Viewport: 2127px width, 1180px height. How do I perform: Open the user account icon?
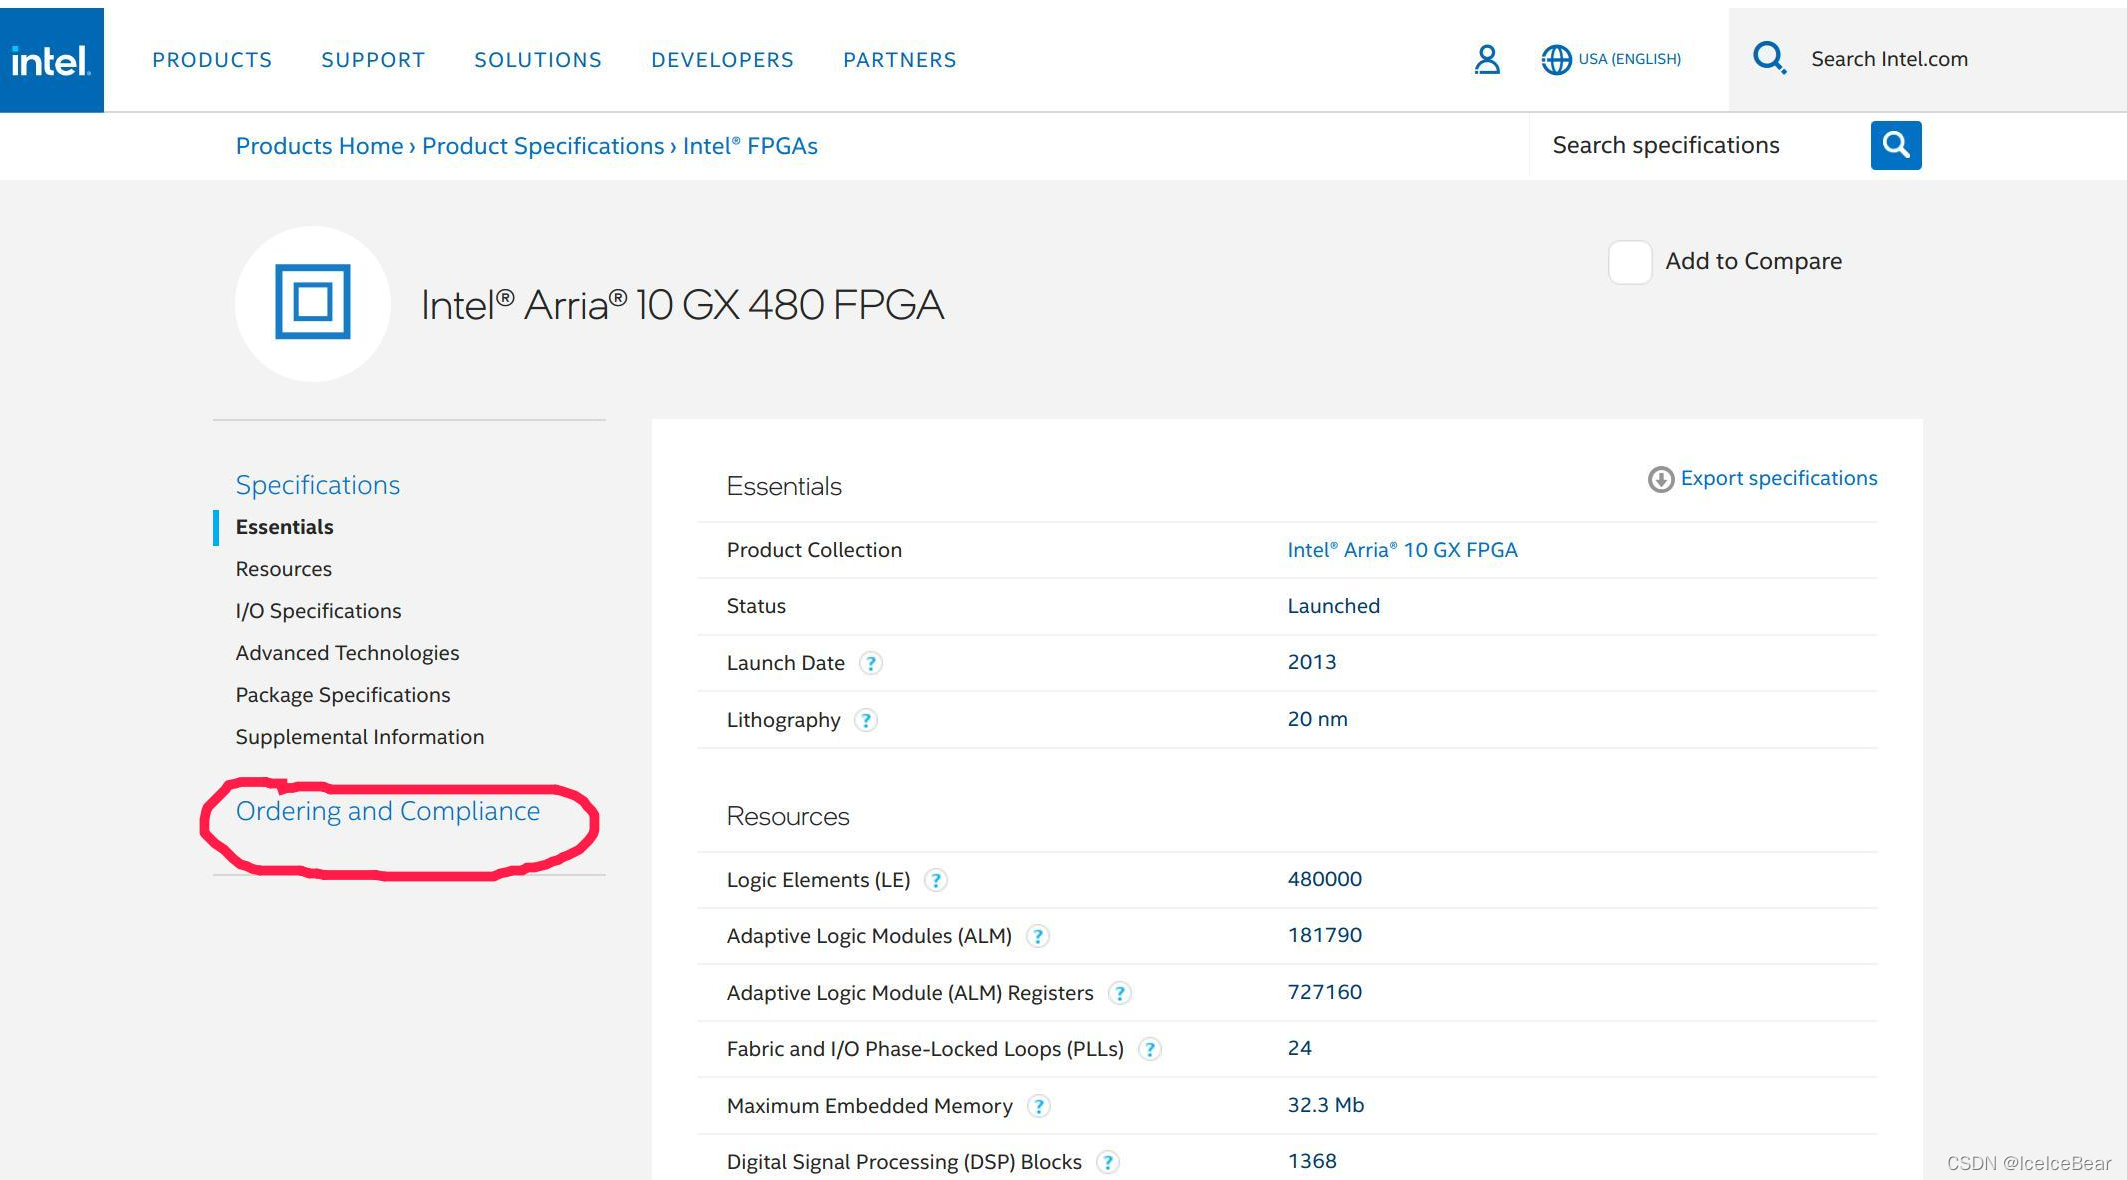point(1487,60)
